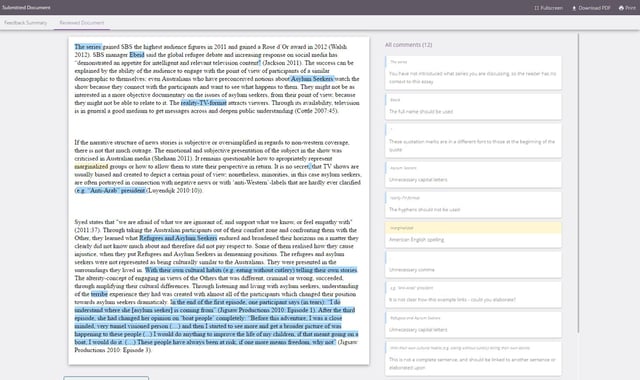The height and width of the screenshot is (380, 640).
Task: Open the 'Unnecessary comma' comment card
Action: point(473,264)
